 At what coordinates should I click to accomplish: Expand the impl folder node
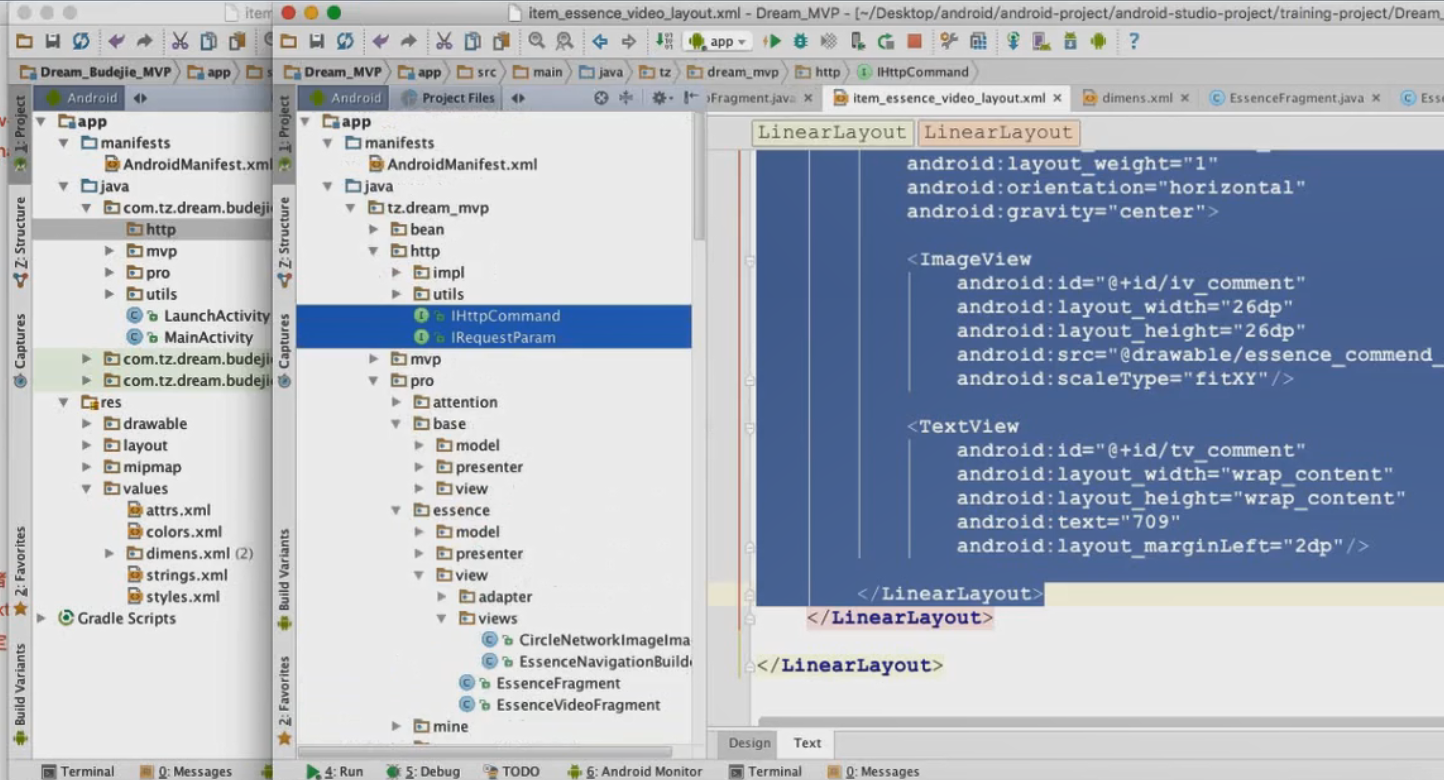tap(396, 272)
